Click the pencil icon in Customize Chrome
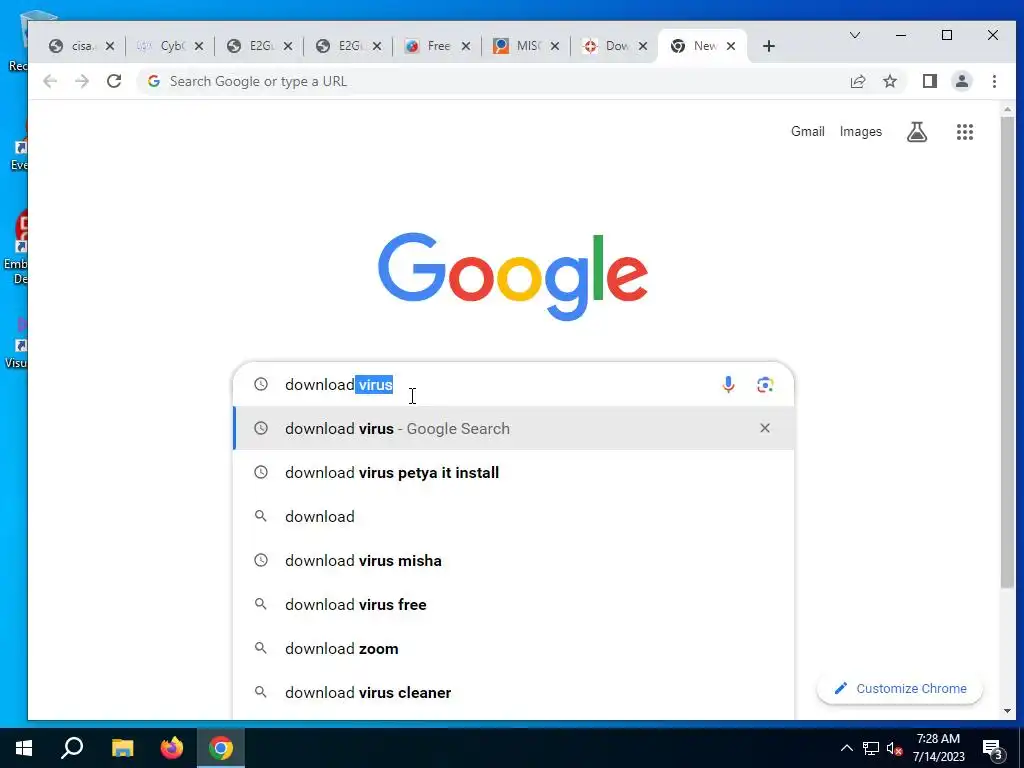The width and height of the screenshot is (1024, 768). [x=840, y=688]
